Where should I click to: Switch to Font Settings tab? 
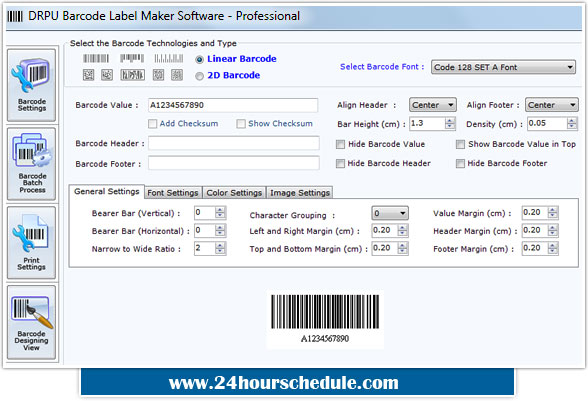click(172, 193)
